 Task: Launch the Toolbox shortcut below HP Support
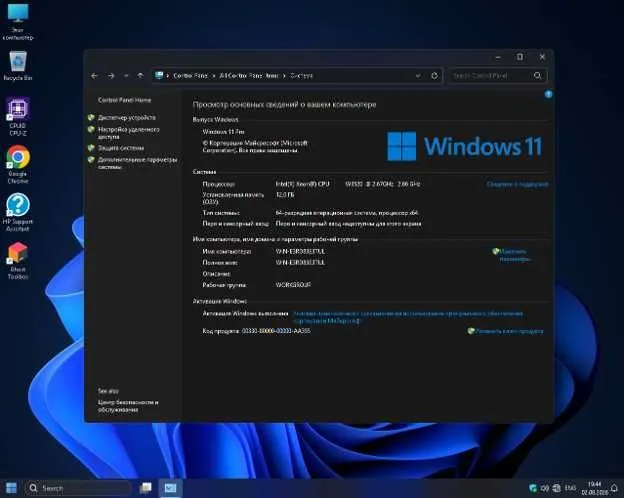pyautogui.click(x=18, y=261)
